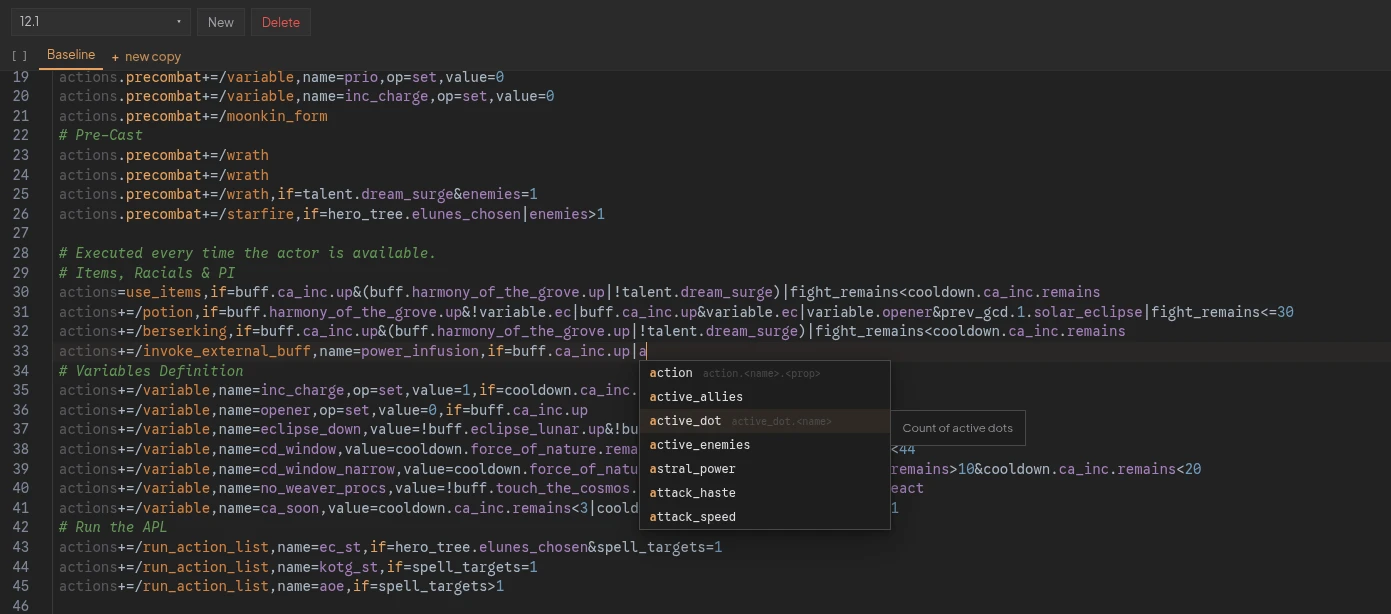
Task: Click 'name=prio' on line 19
Action: pos(340,77)
